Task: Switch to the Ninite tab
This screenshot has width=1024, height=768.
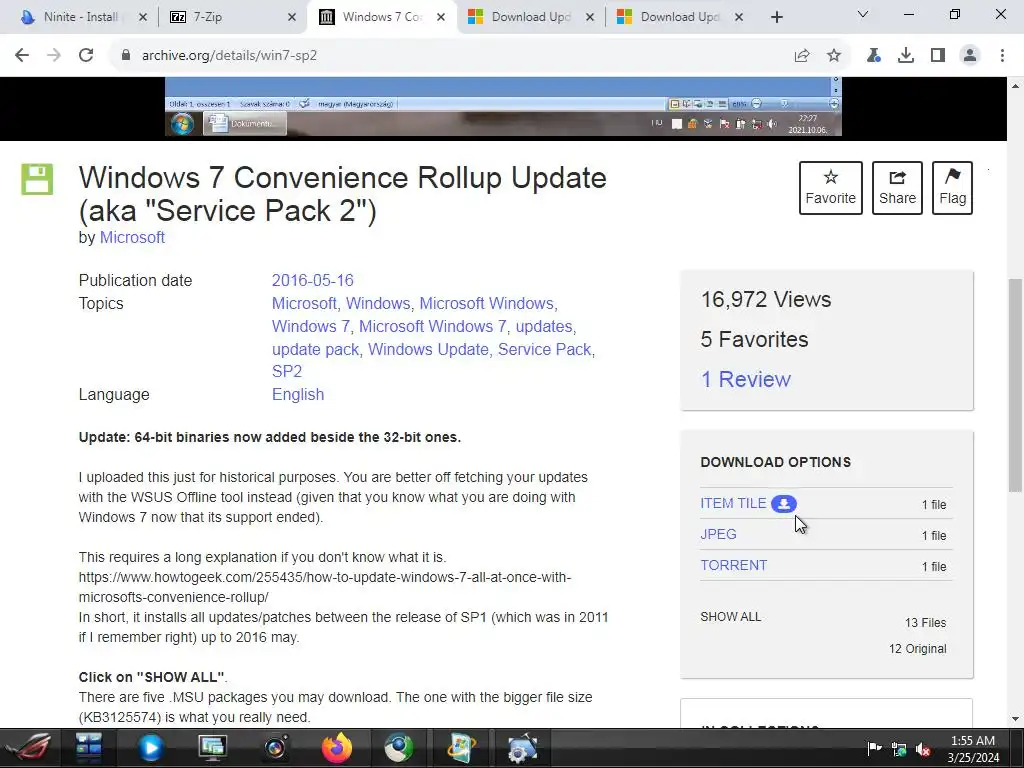Action: 80,17
